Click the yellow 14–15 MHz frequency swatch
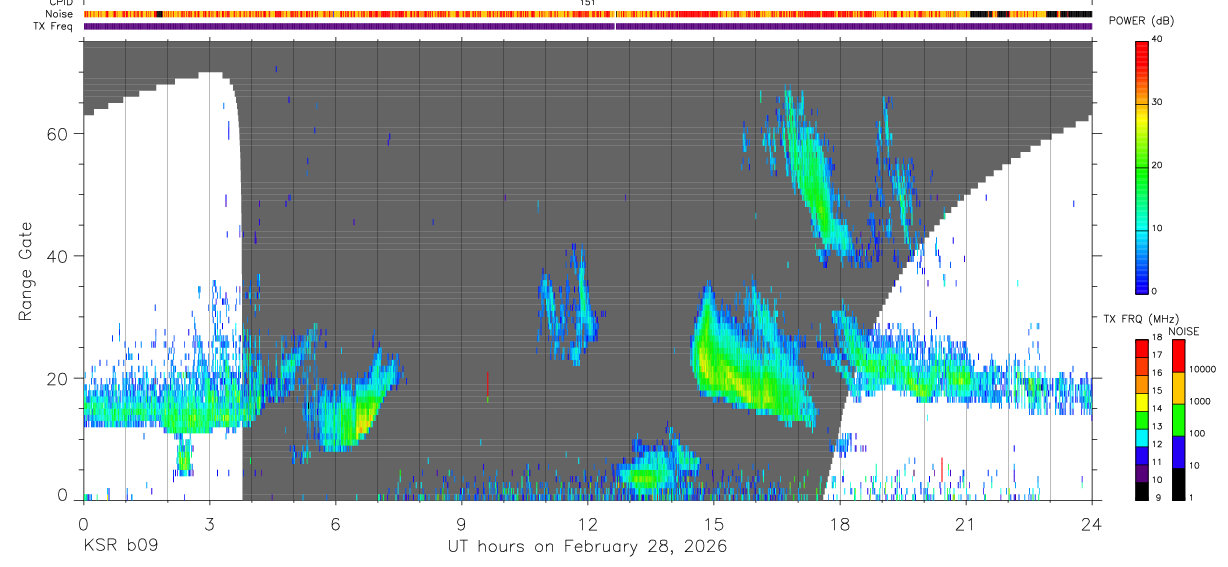 coord(1142,400)
